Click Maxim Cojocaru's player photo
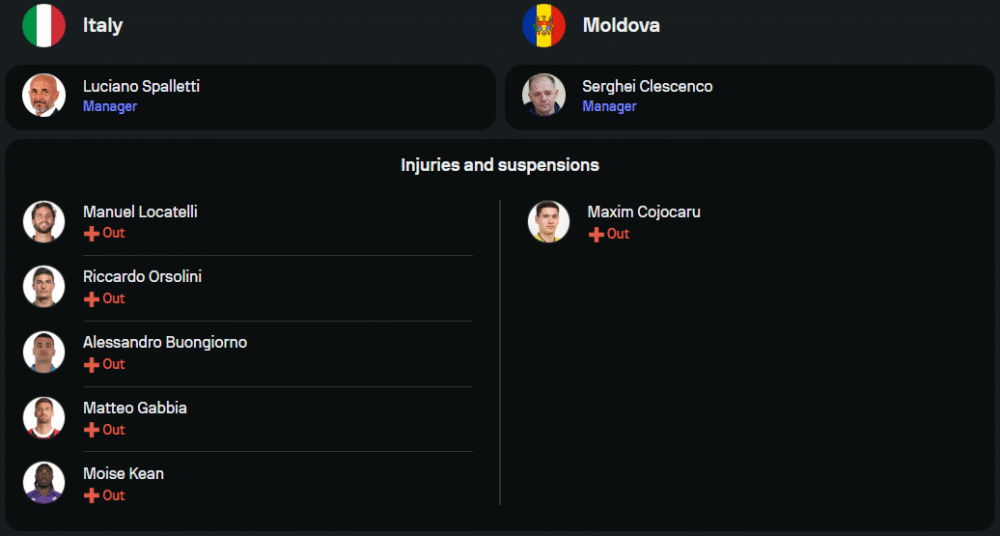The image size is (1000, 536). [548, 221]
